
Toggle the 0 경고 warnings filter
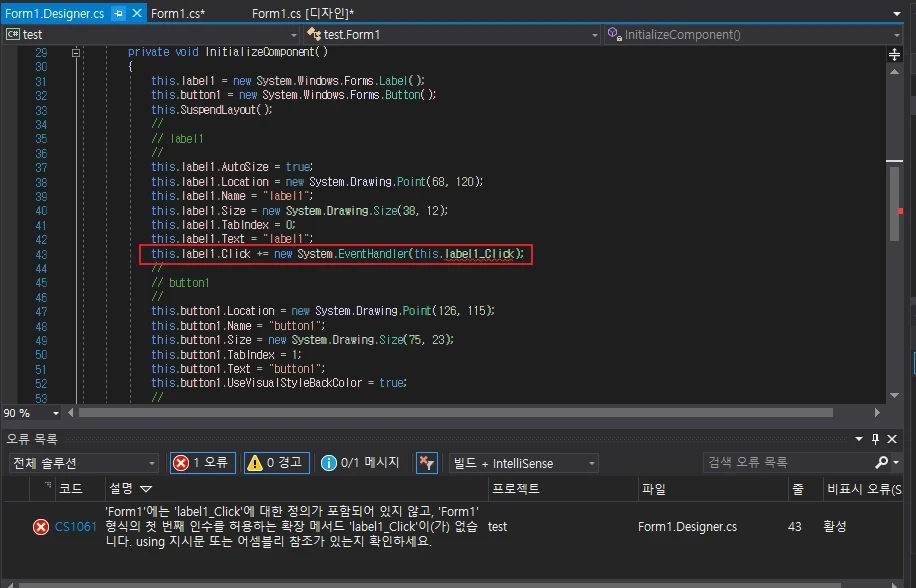[275, 463]
